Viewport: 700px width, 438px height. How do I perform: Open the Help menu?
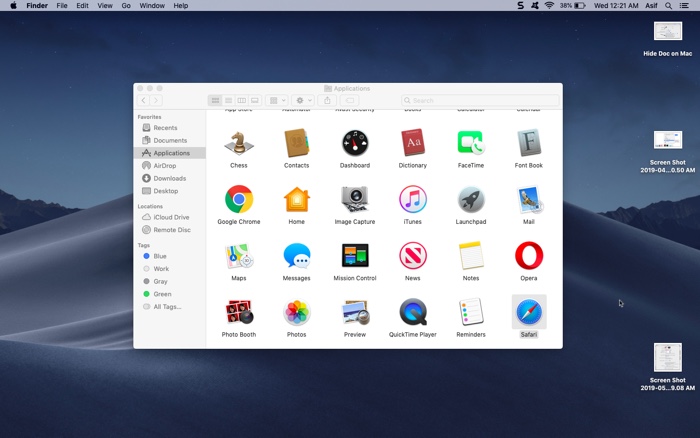[181, 5]
